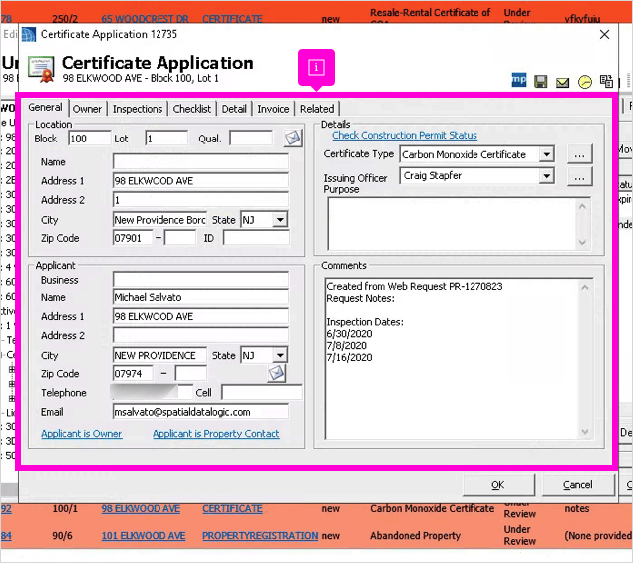Switch to the Invoice tab
The width and height of the screenshot is (633, 563).
coord(273,109)
